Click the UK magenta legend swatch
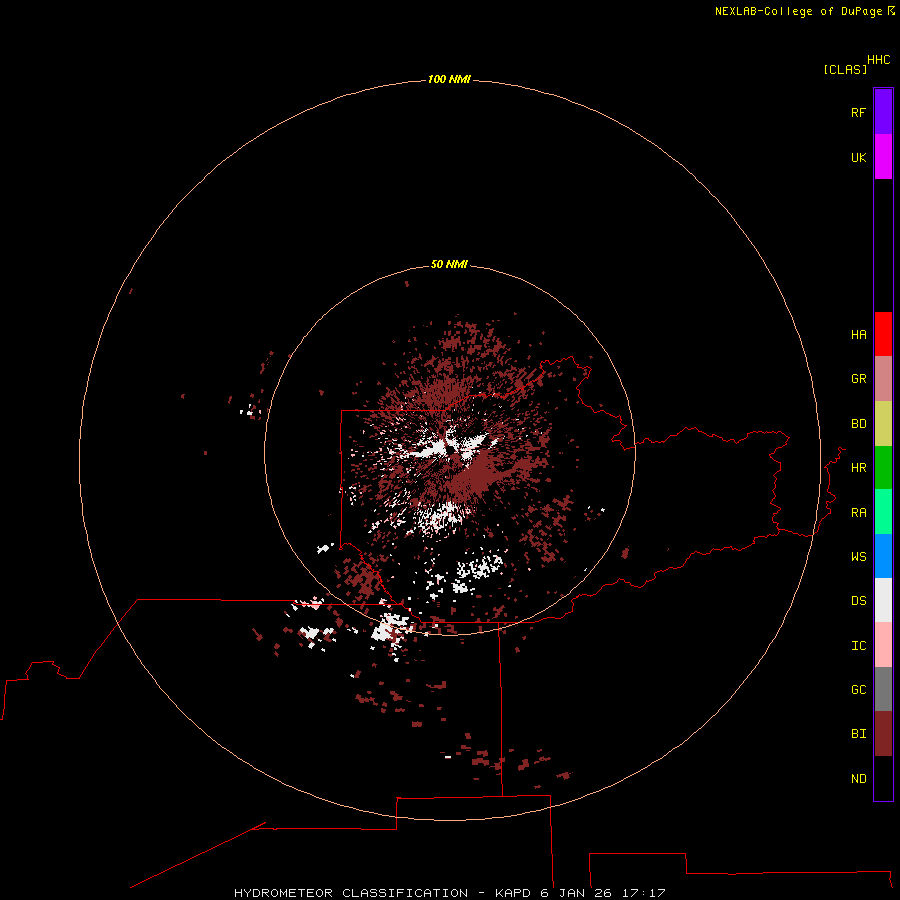The image size is (900, 900). (883, 157)
